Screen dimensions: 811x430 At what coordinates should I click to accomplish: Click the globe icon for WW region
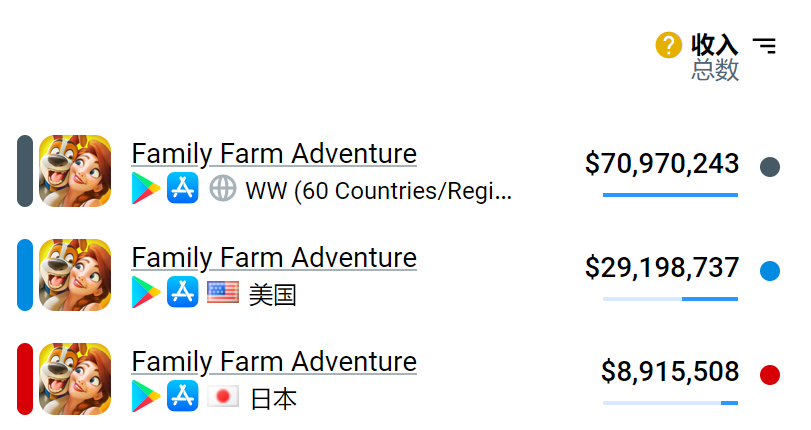[223, 189]
